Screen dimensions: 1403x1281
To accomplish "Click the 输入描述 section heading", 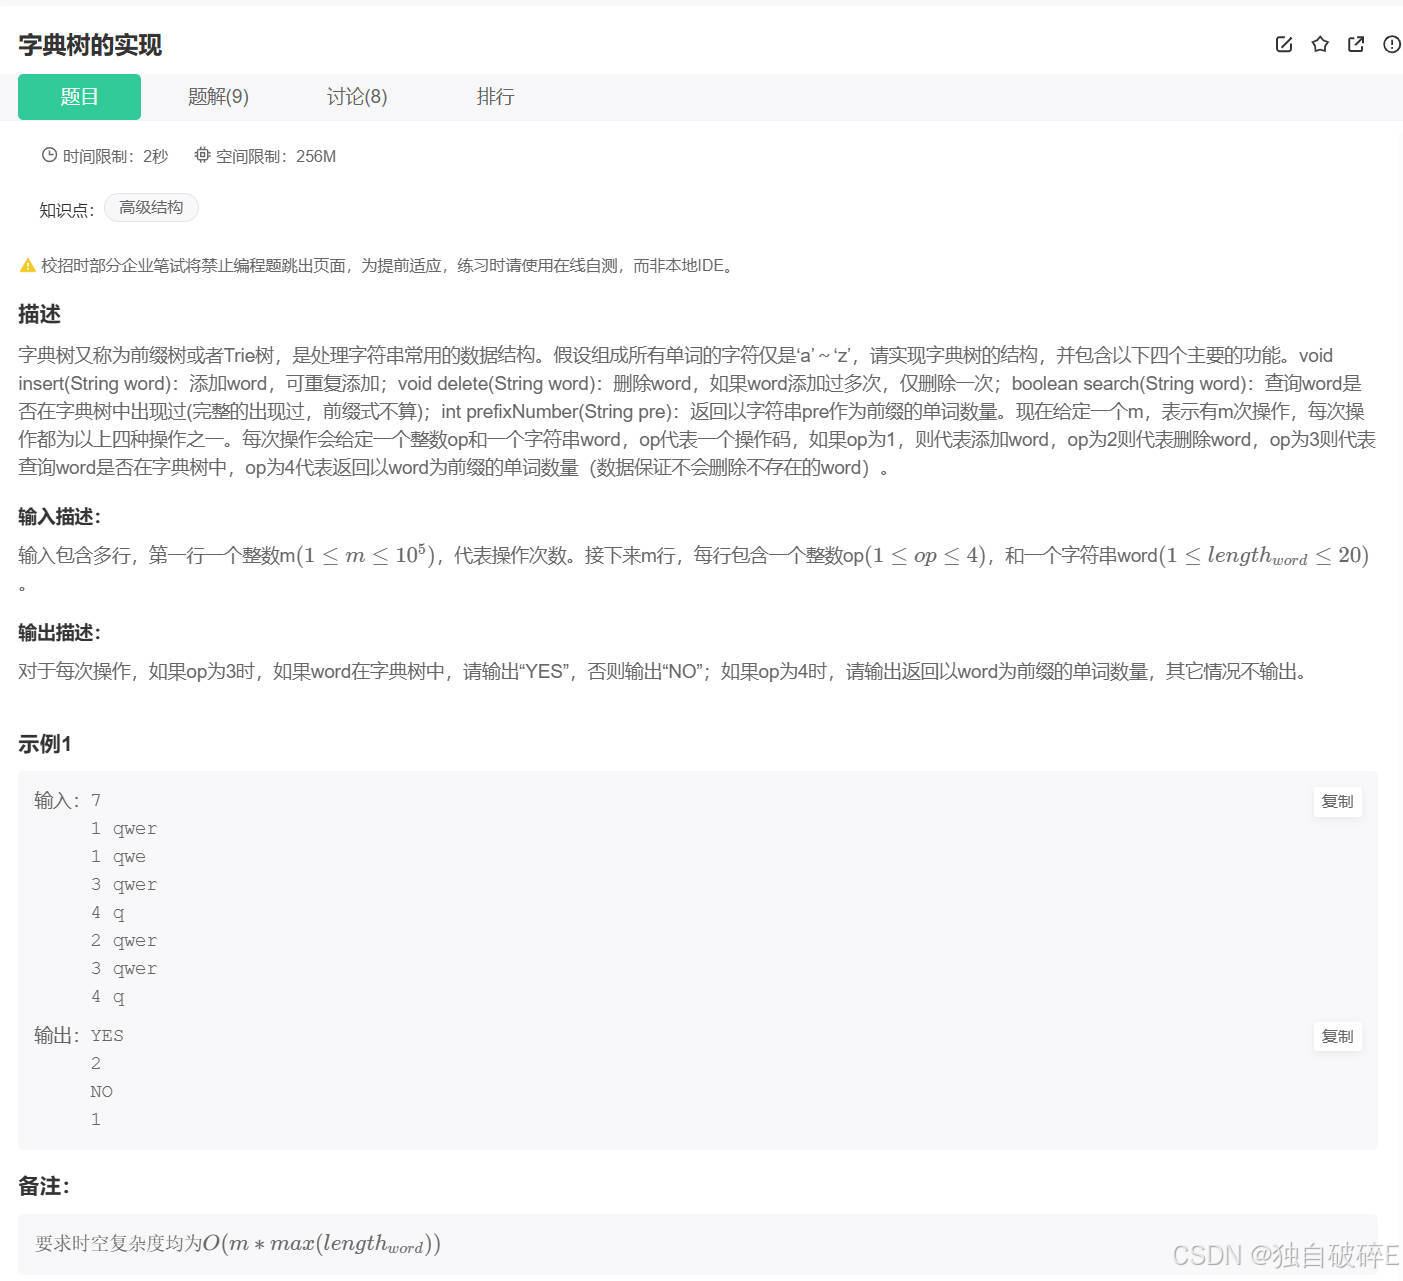I will tap(59, 517).
